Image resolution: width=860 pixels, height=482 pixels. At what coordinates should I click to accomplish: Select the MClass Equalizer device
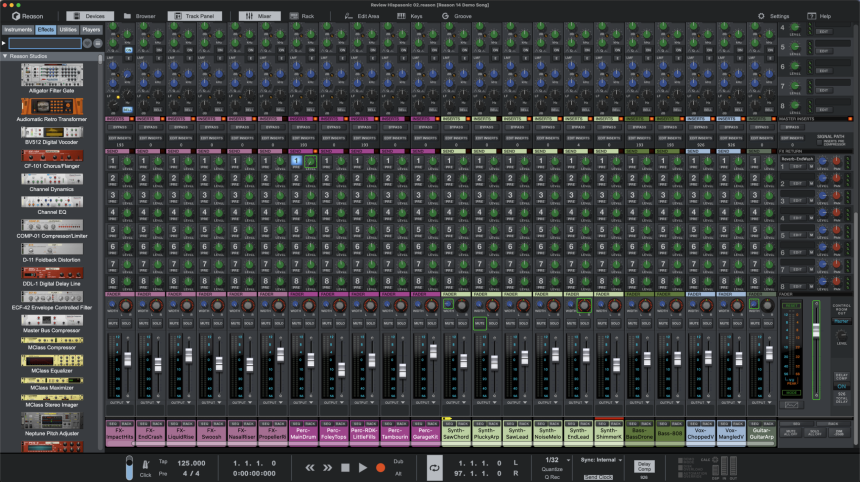click(52, 364)
